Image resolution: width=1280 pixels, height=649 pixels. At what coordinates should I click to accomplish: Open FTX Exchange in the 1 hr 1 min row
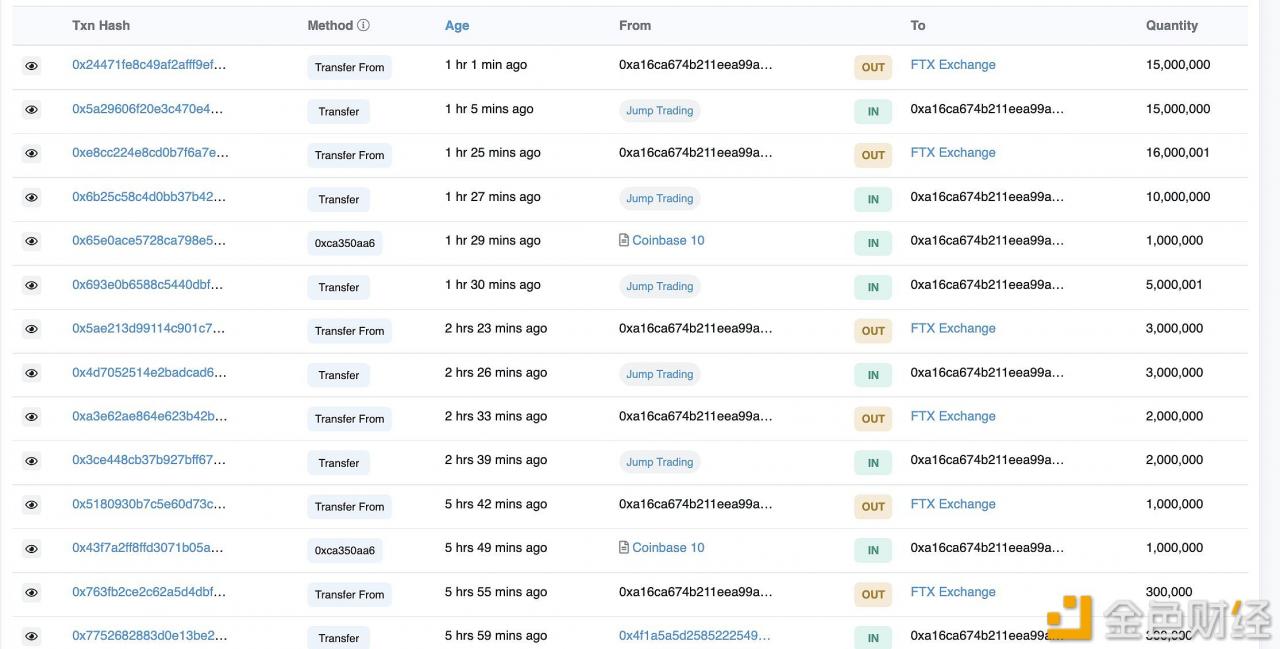[953, 65]
